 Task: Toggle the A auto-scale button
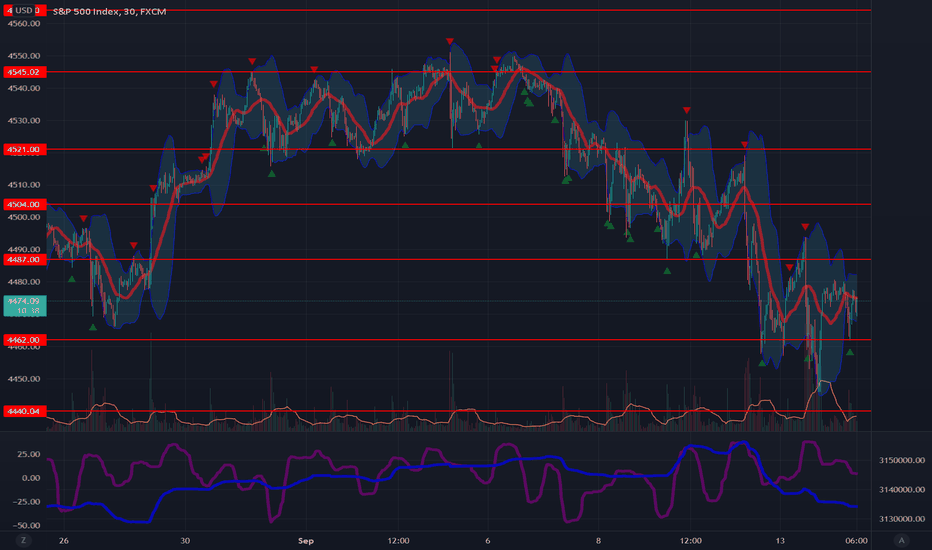(901, 540)
